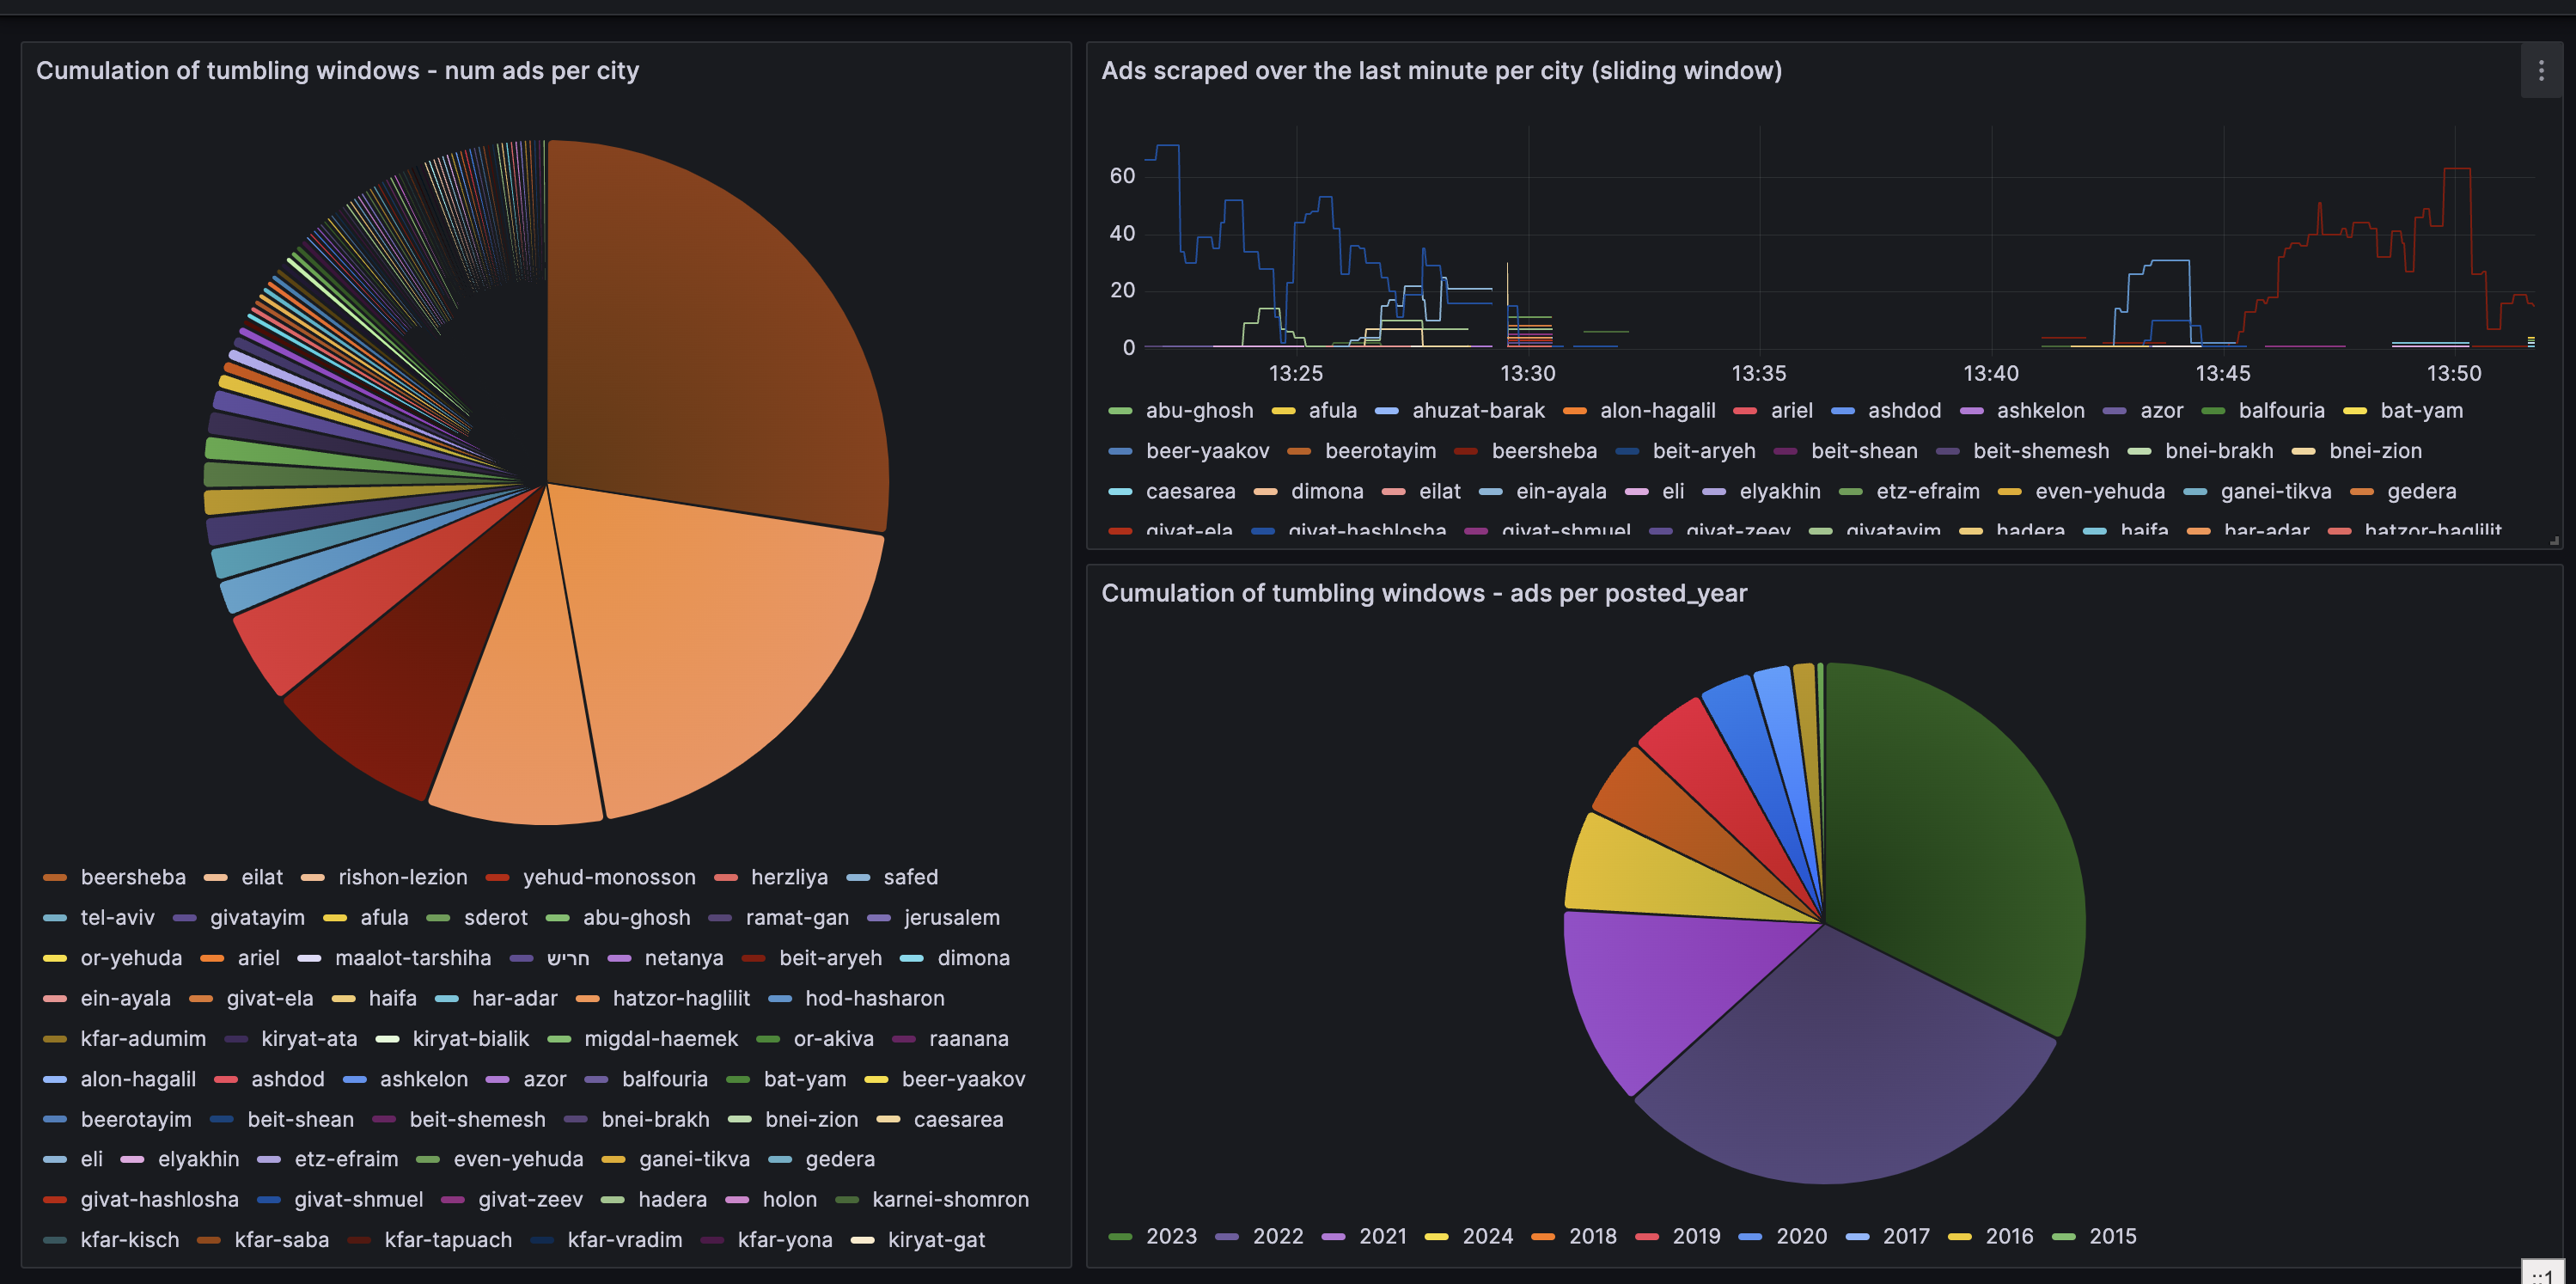
Task: Open the sliding window panel three-dot menu
Action: (2540, 70)
